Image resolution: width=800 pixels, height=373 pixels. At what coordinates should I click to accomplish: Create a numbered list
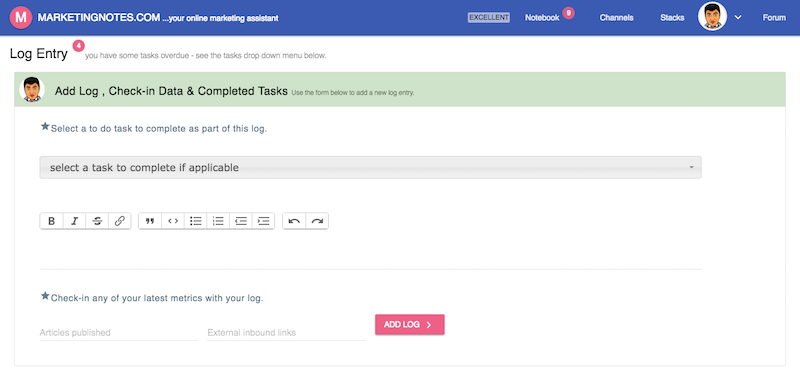pyautogui.click(x=218, y=221)
